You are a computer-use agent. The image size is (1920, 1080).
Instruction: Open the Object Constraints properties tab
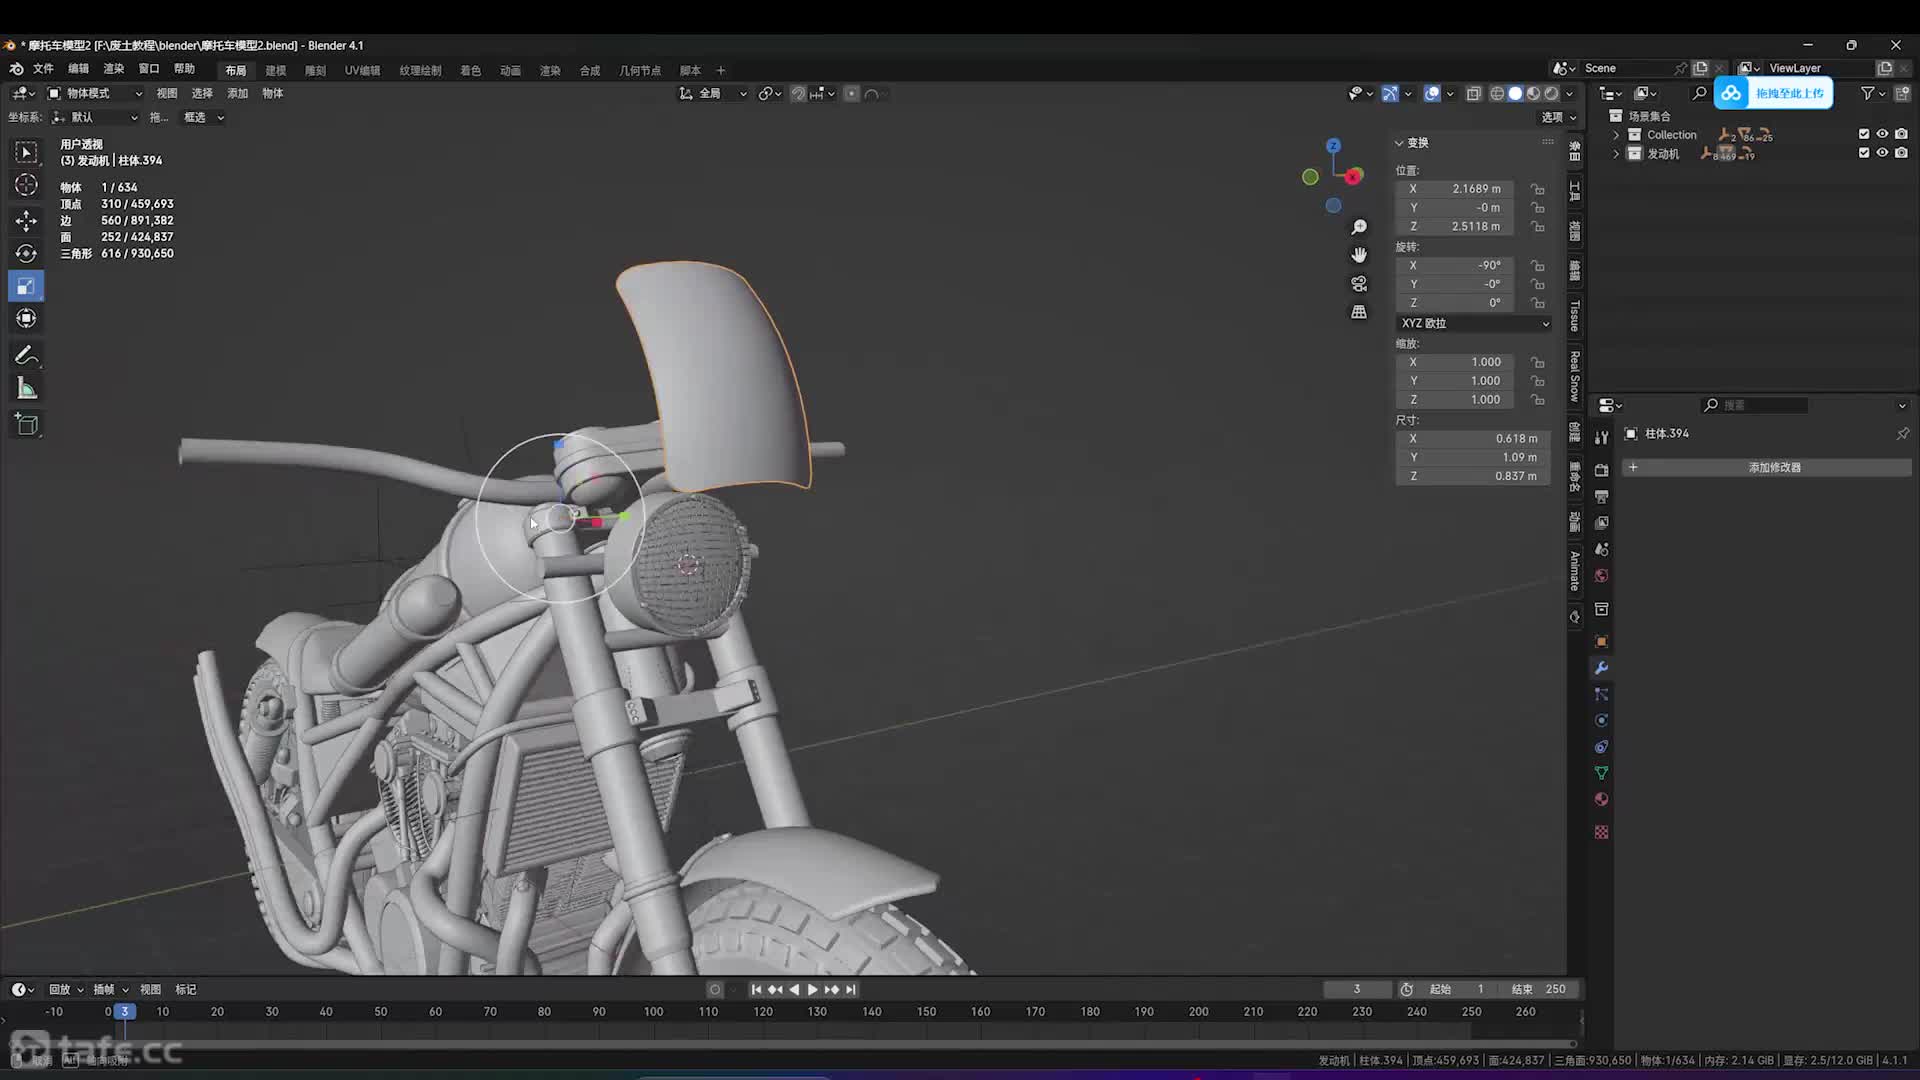[x=1601, y=747]
